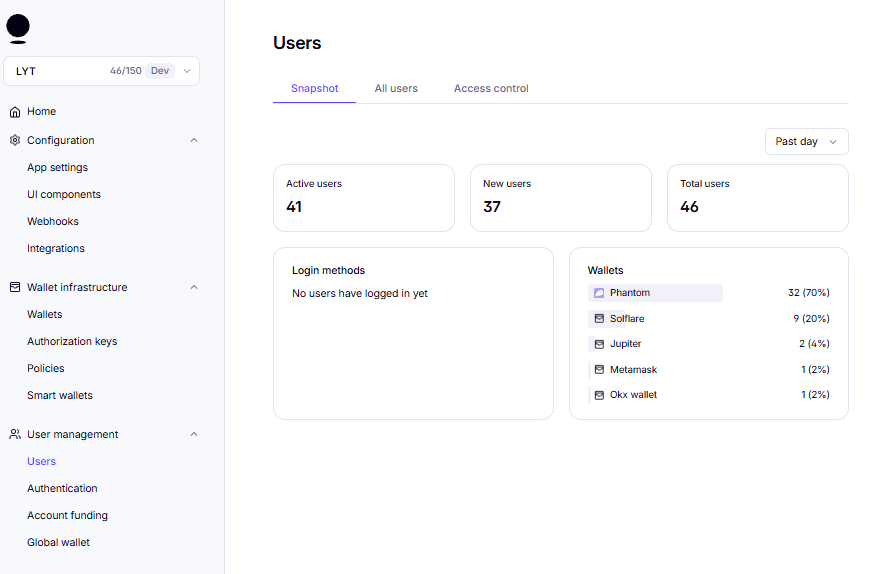Click the User management people icon

15,434
